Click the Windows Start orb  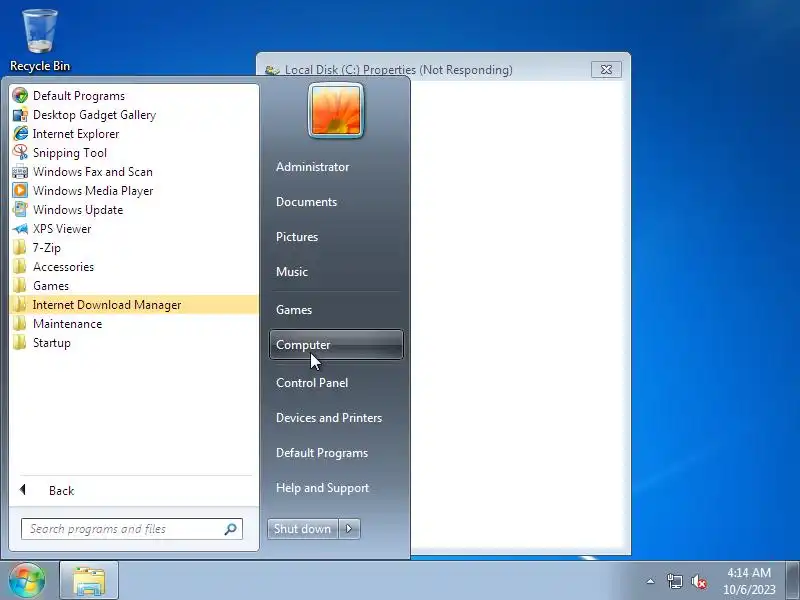pos(27,581)
